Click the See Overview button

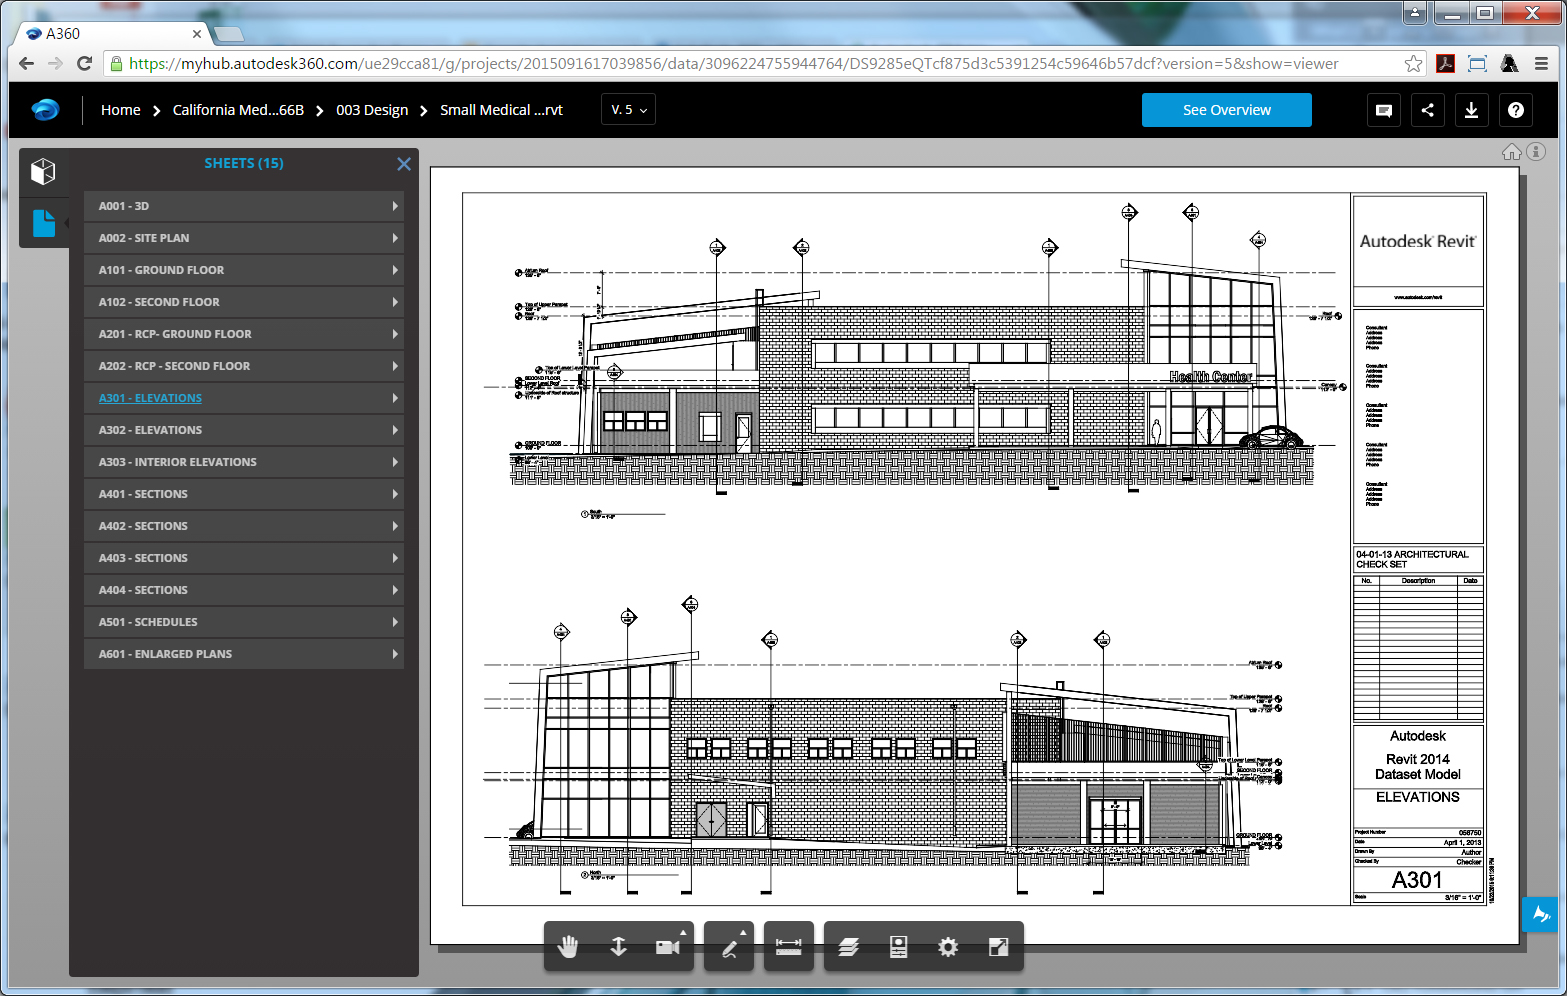click(1226, 110)
